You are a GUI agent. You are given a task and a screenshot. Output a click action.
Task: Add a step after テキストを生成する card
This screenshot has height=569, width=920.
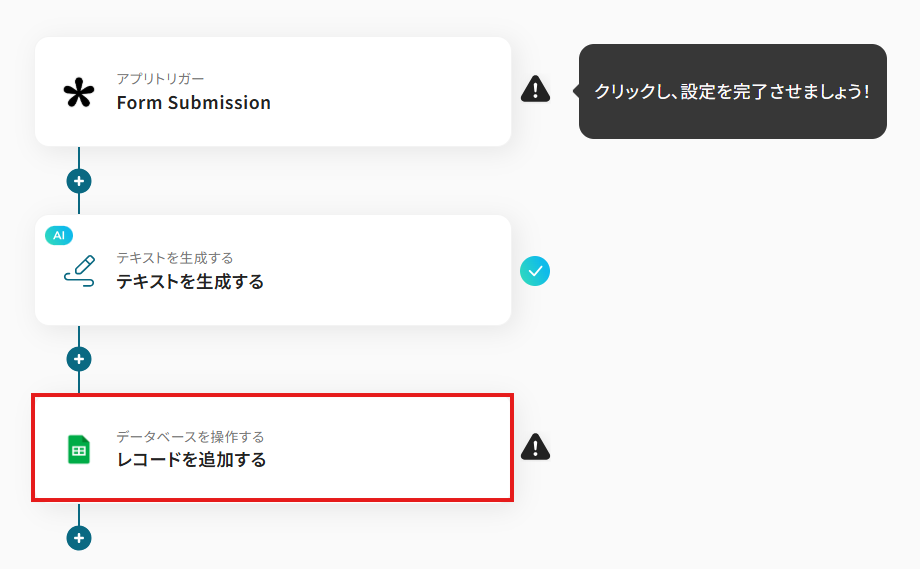79,359
